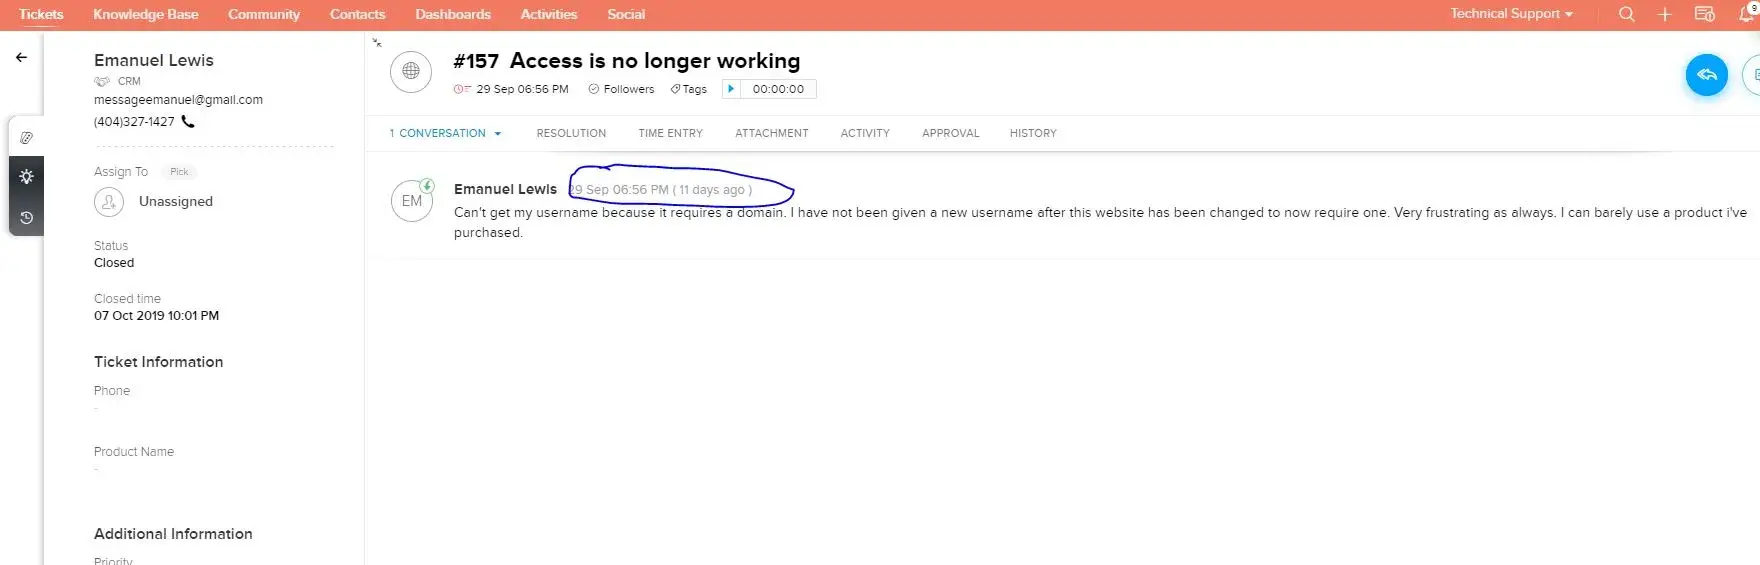Open the Technical Support department dropdown
The image size is (1760, 565).
click(1511, 14)
